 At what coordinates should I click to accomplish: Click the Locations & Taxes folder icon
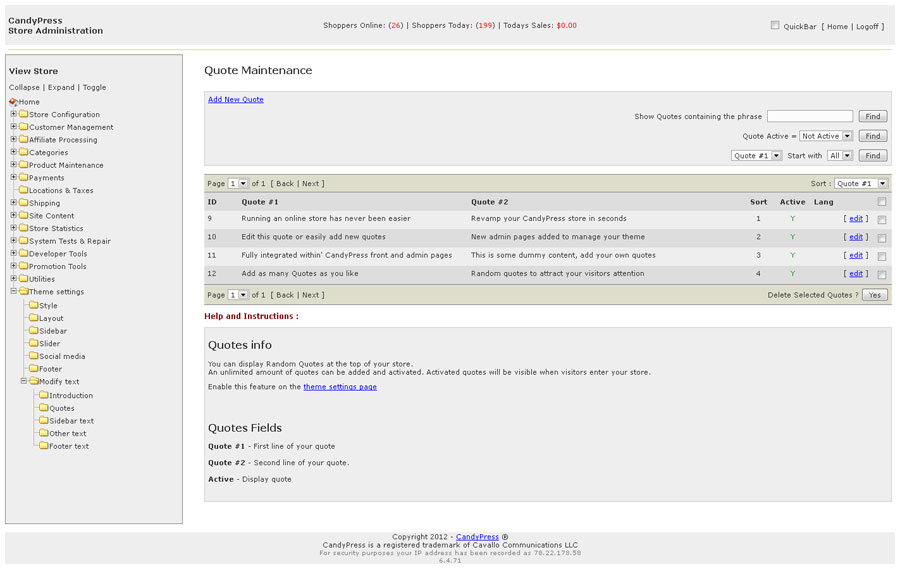(24, 189)
